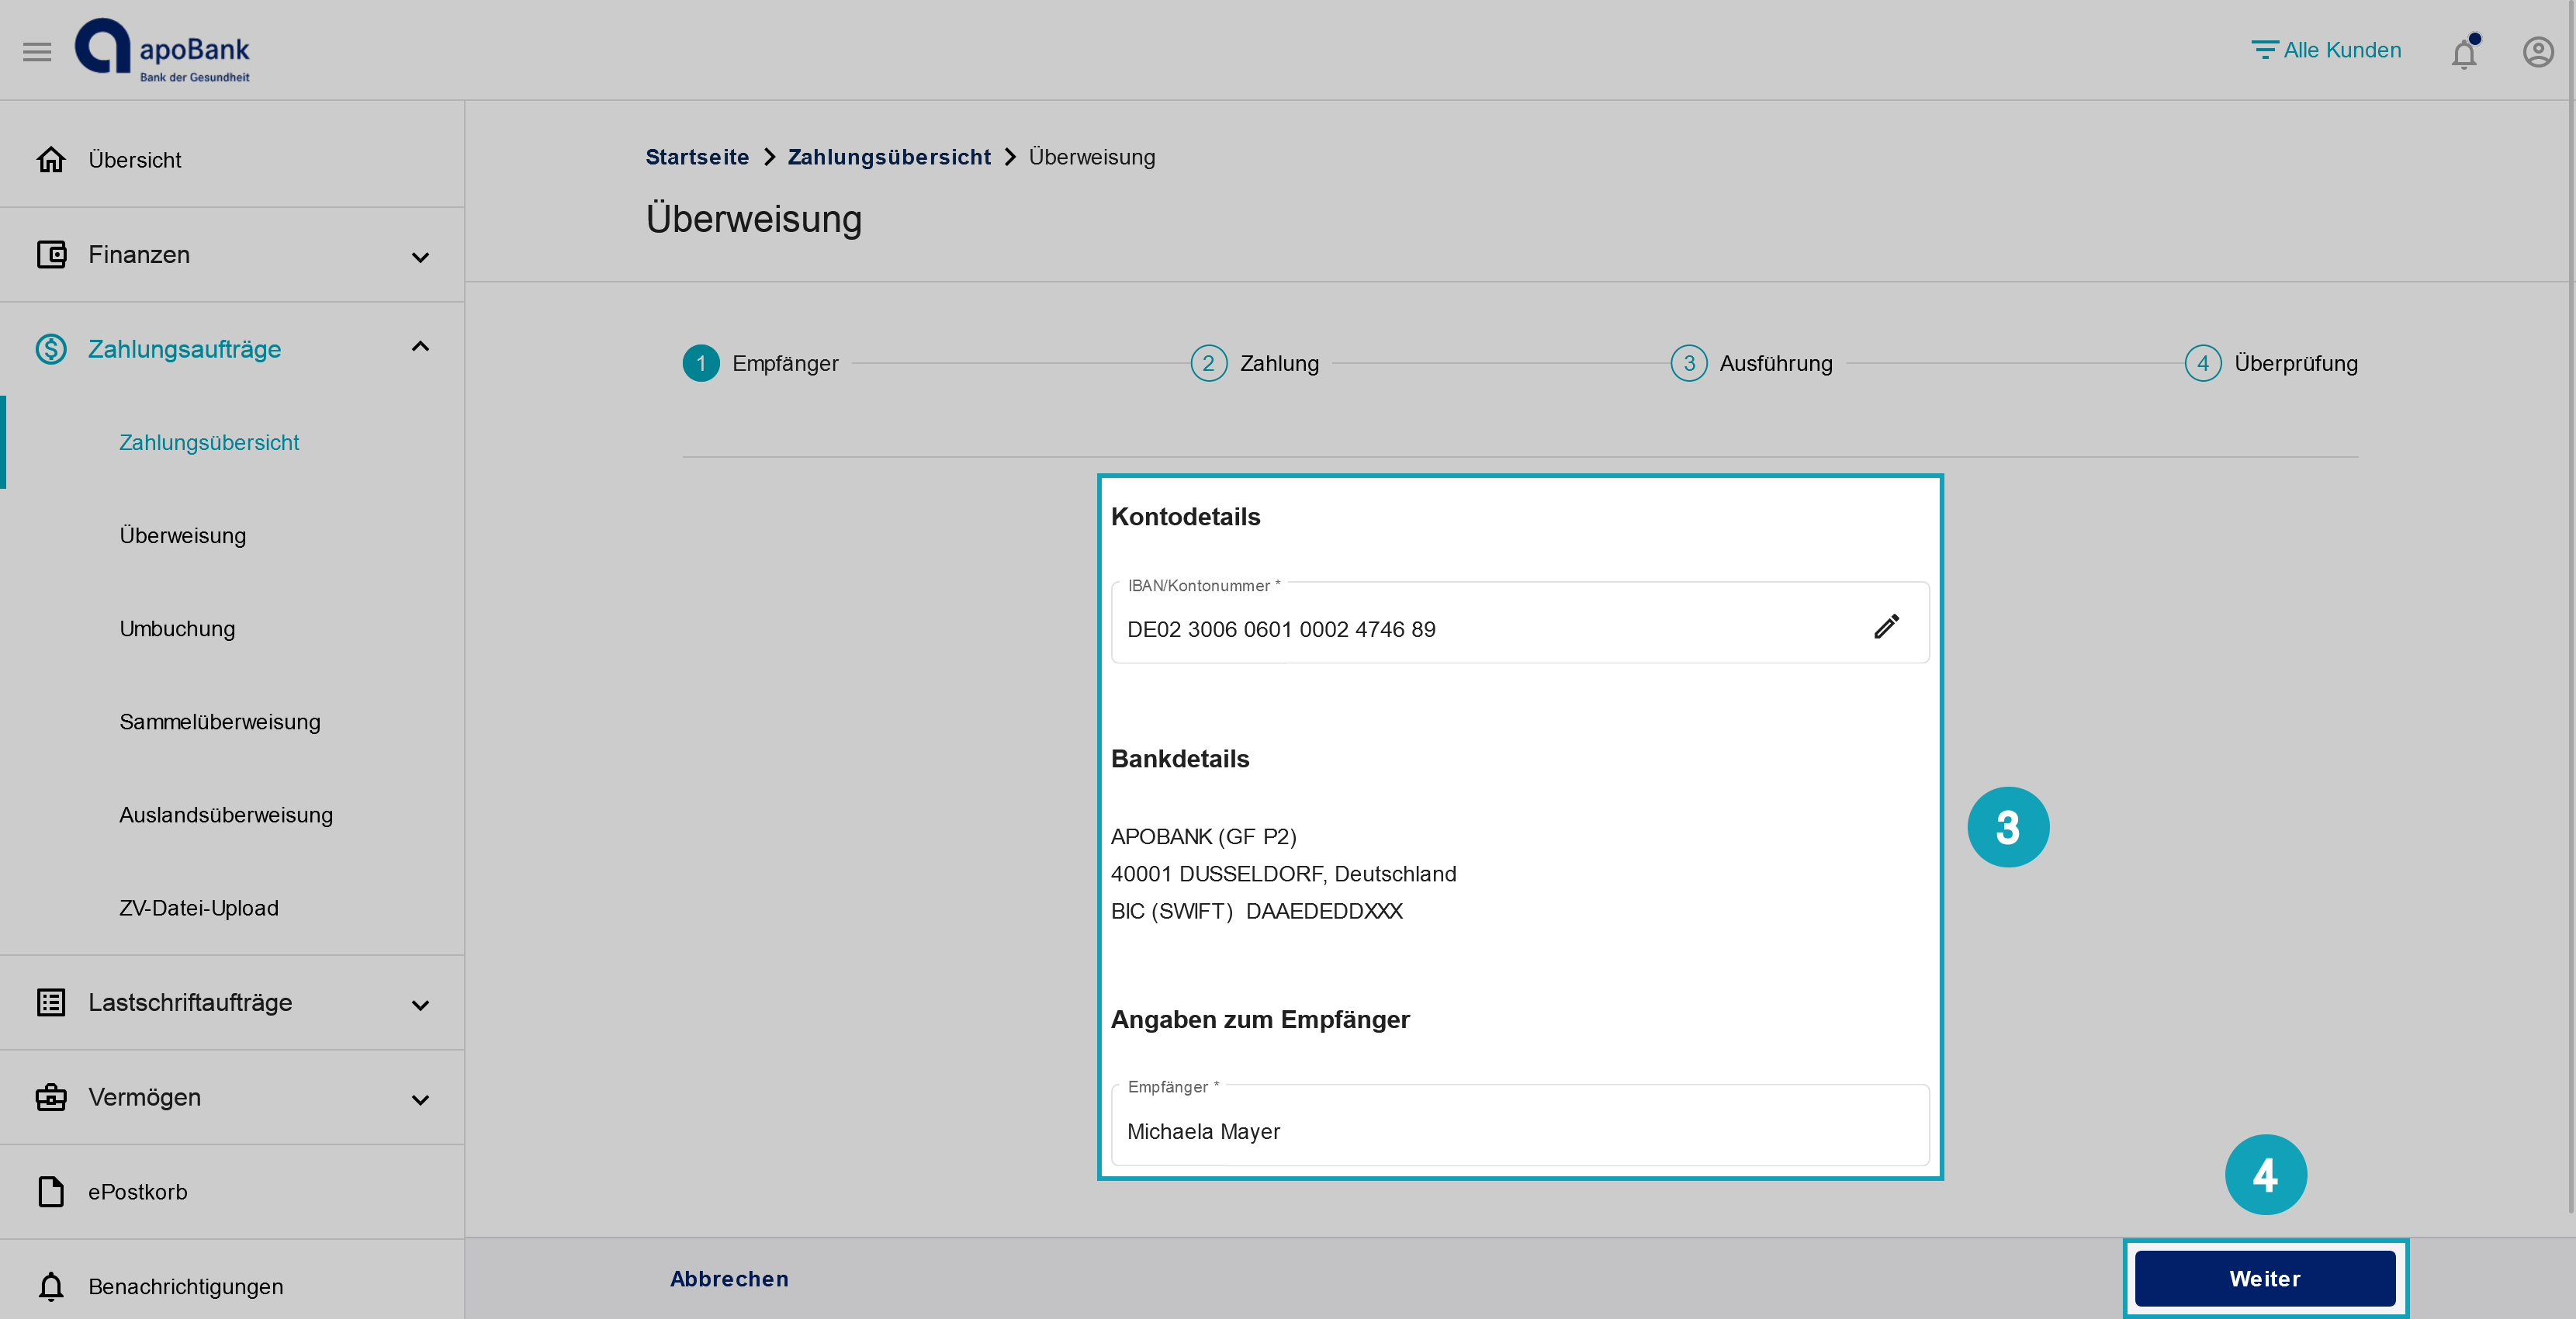Image resolution: width=2576 pixels, height=1319 pixels.
Task: Select Zahlungsaufträge menu heading
Action: tap(185, 349)
